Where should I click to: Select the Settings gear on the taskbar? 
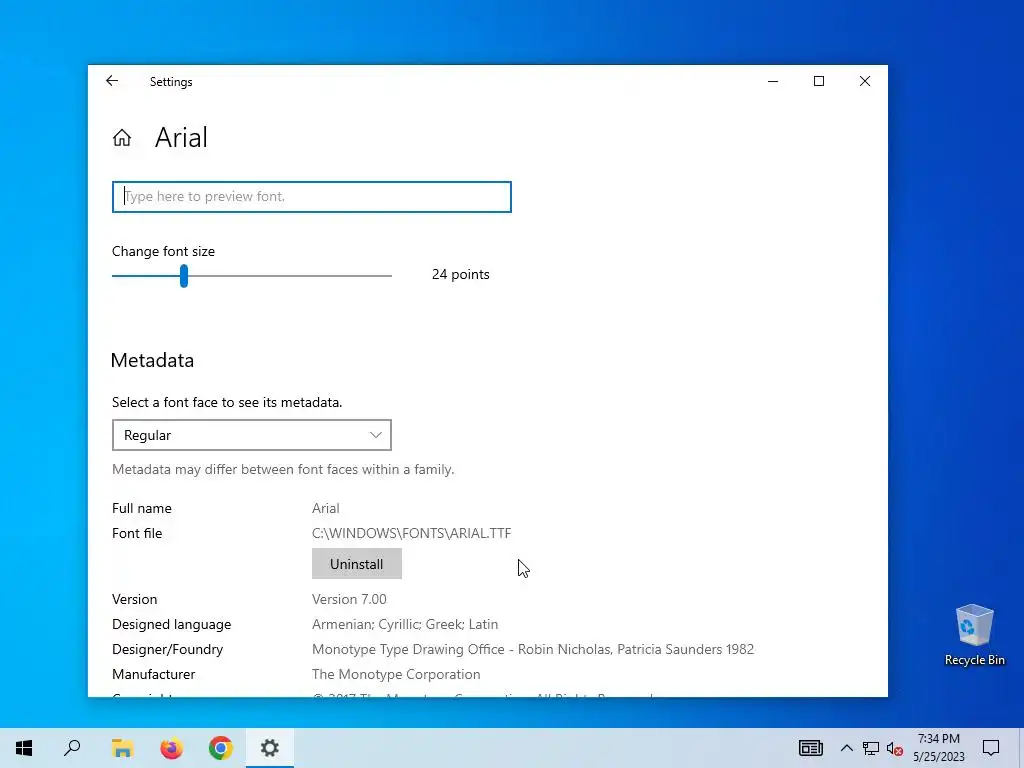tap(270, 748)
